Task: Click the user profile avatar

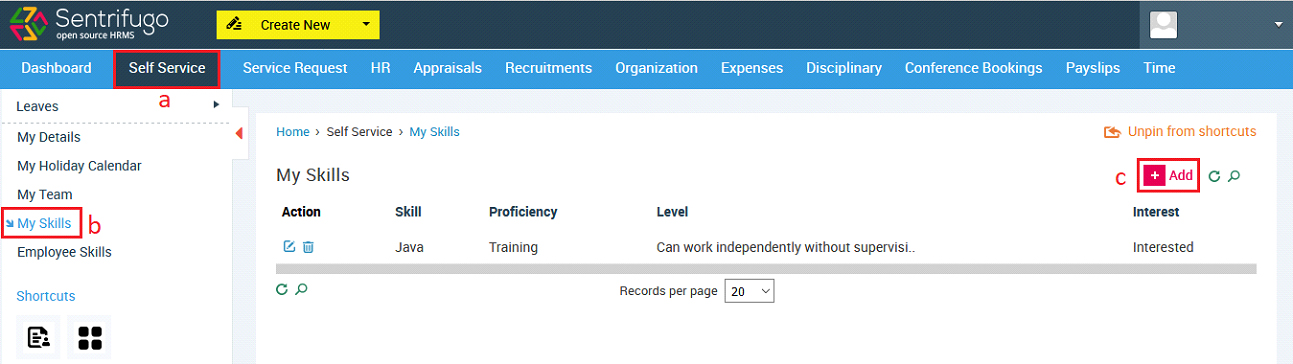Action: pyautogui.click(x=1163, y=24)
